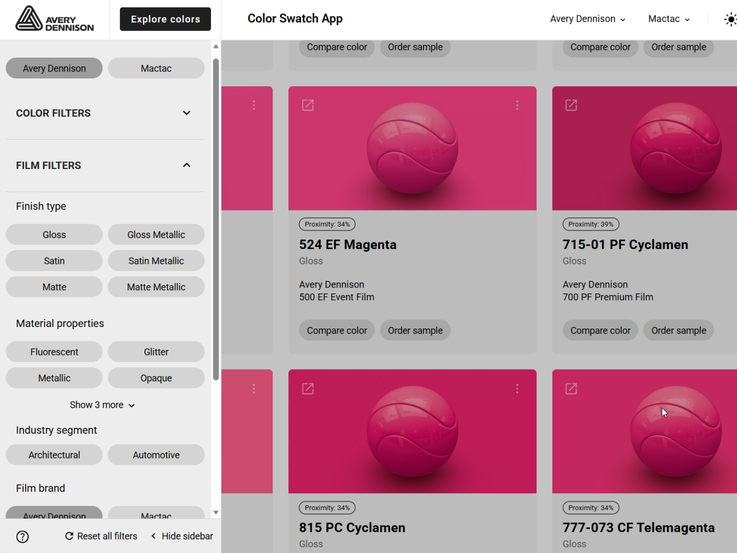
Task: Expand Show 3 more material properties
Action: click(102, 405)
